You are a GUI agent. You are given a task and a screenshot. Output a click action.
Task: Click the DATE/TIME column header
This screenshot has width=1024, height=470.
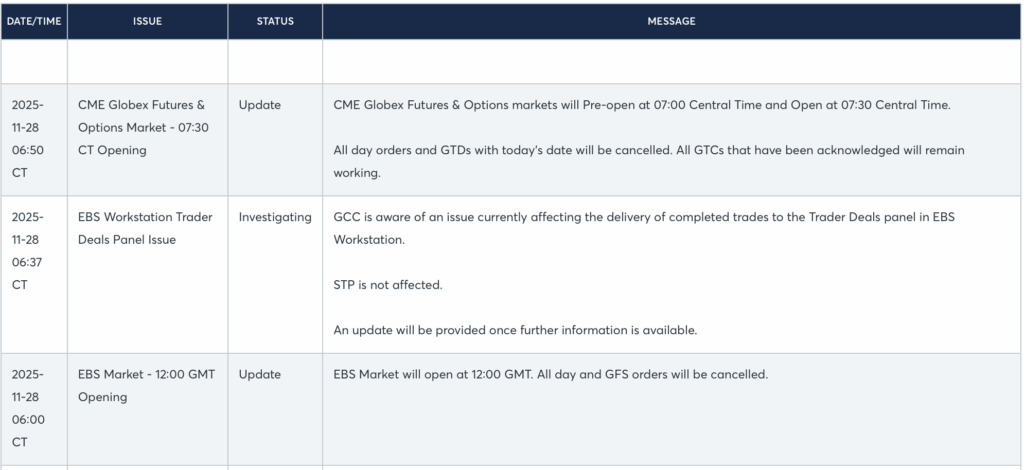34,21
